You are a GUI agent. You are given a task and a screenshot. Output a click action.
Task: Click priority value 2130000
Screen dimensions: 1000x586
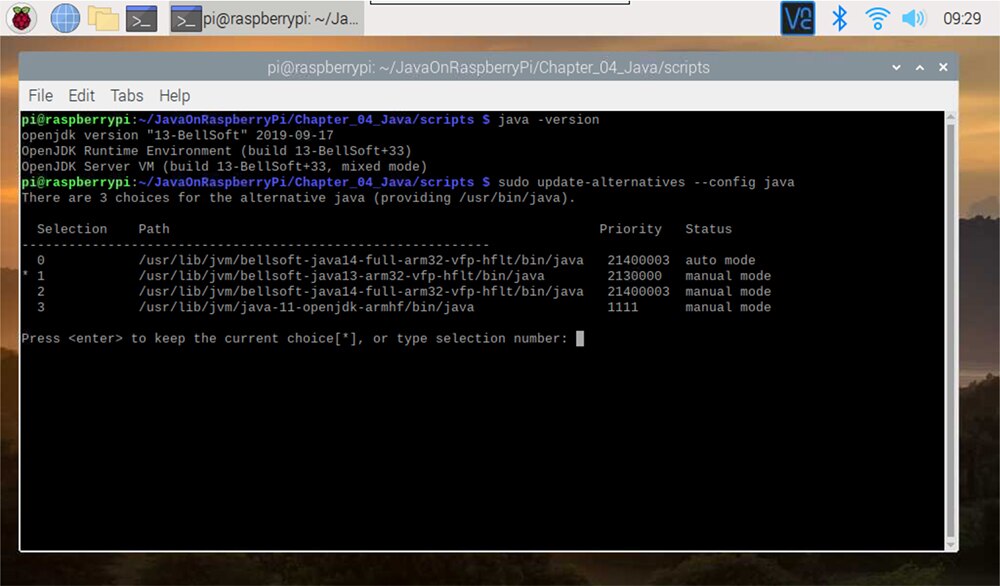point(635,276)
